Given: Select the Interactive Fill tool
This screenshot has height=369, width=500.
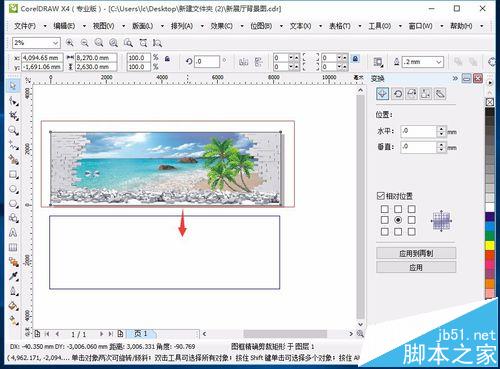Looking at the screenshot, I should click(x=13, y=320).
